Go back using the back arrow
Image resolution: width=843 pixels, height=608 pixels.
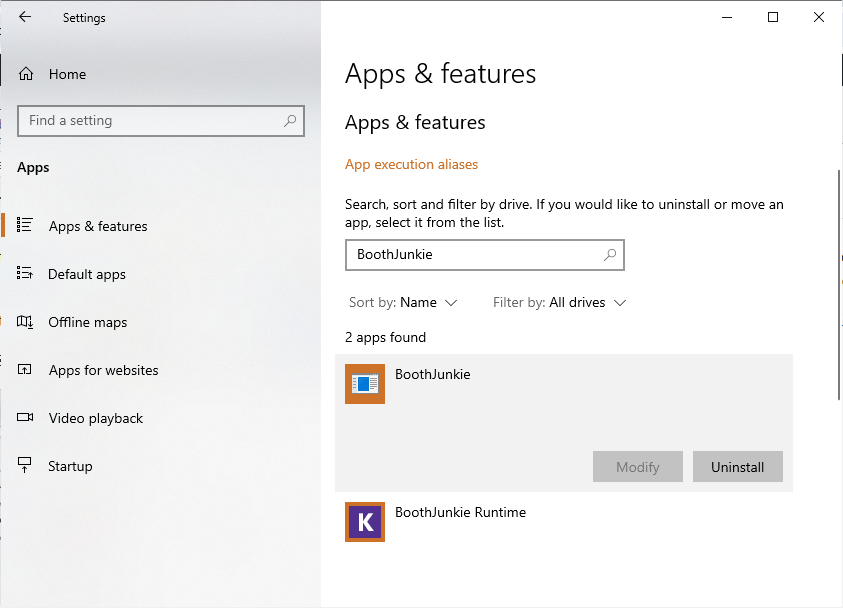(x=25, y=17)
